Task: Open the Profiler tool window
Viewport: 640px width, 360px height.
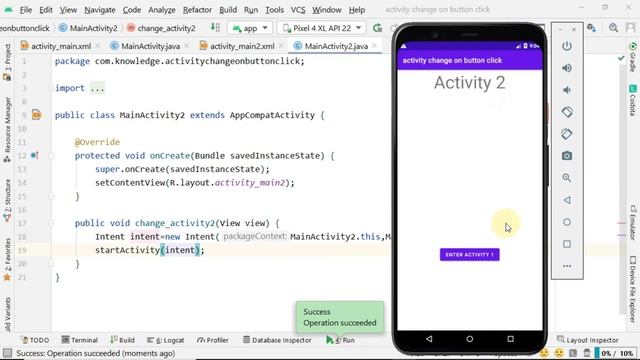Action: [213, 340]
